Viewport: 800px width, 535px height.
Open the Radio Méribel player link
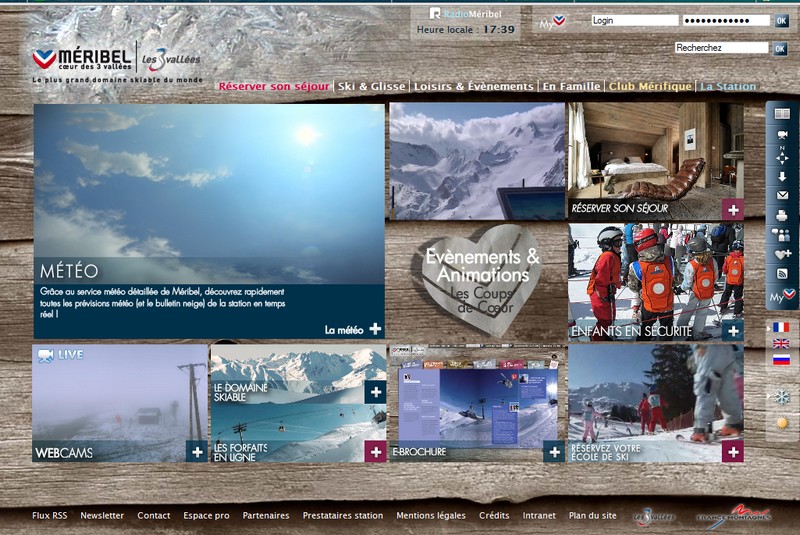point(465,14)
